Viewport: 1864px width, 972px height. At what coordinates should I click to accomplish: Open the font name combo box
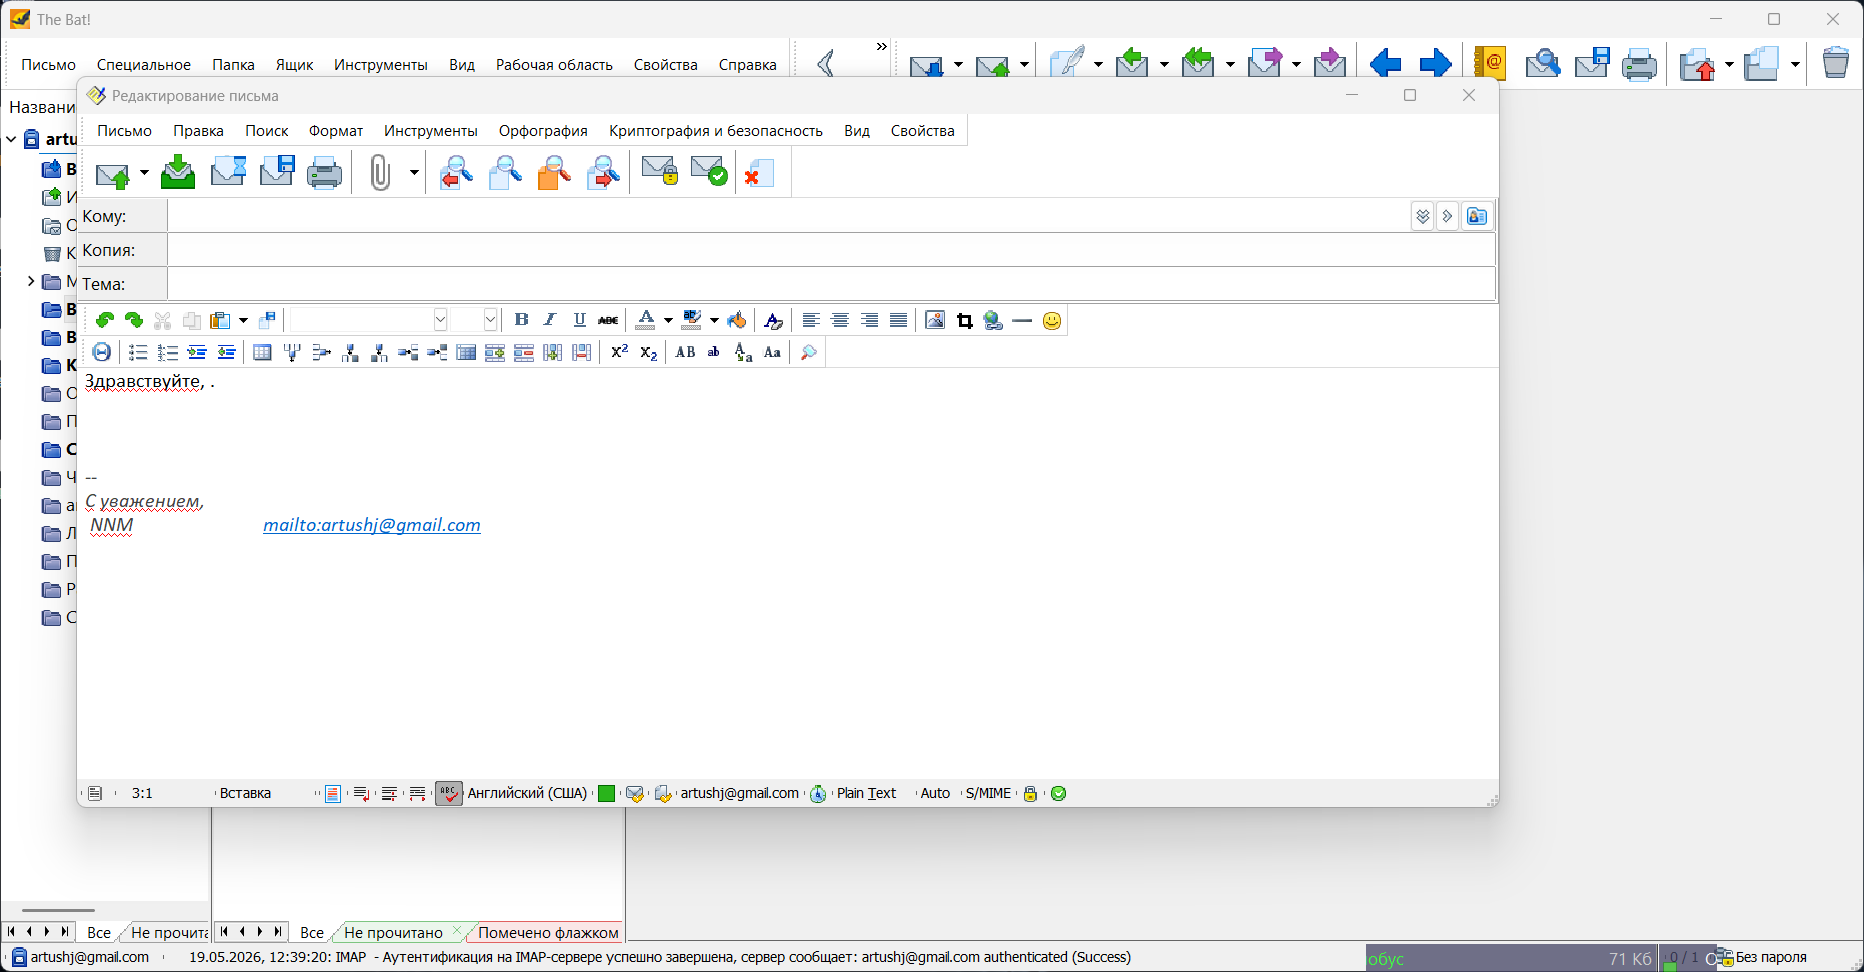(x=369, y=320)
